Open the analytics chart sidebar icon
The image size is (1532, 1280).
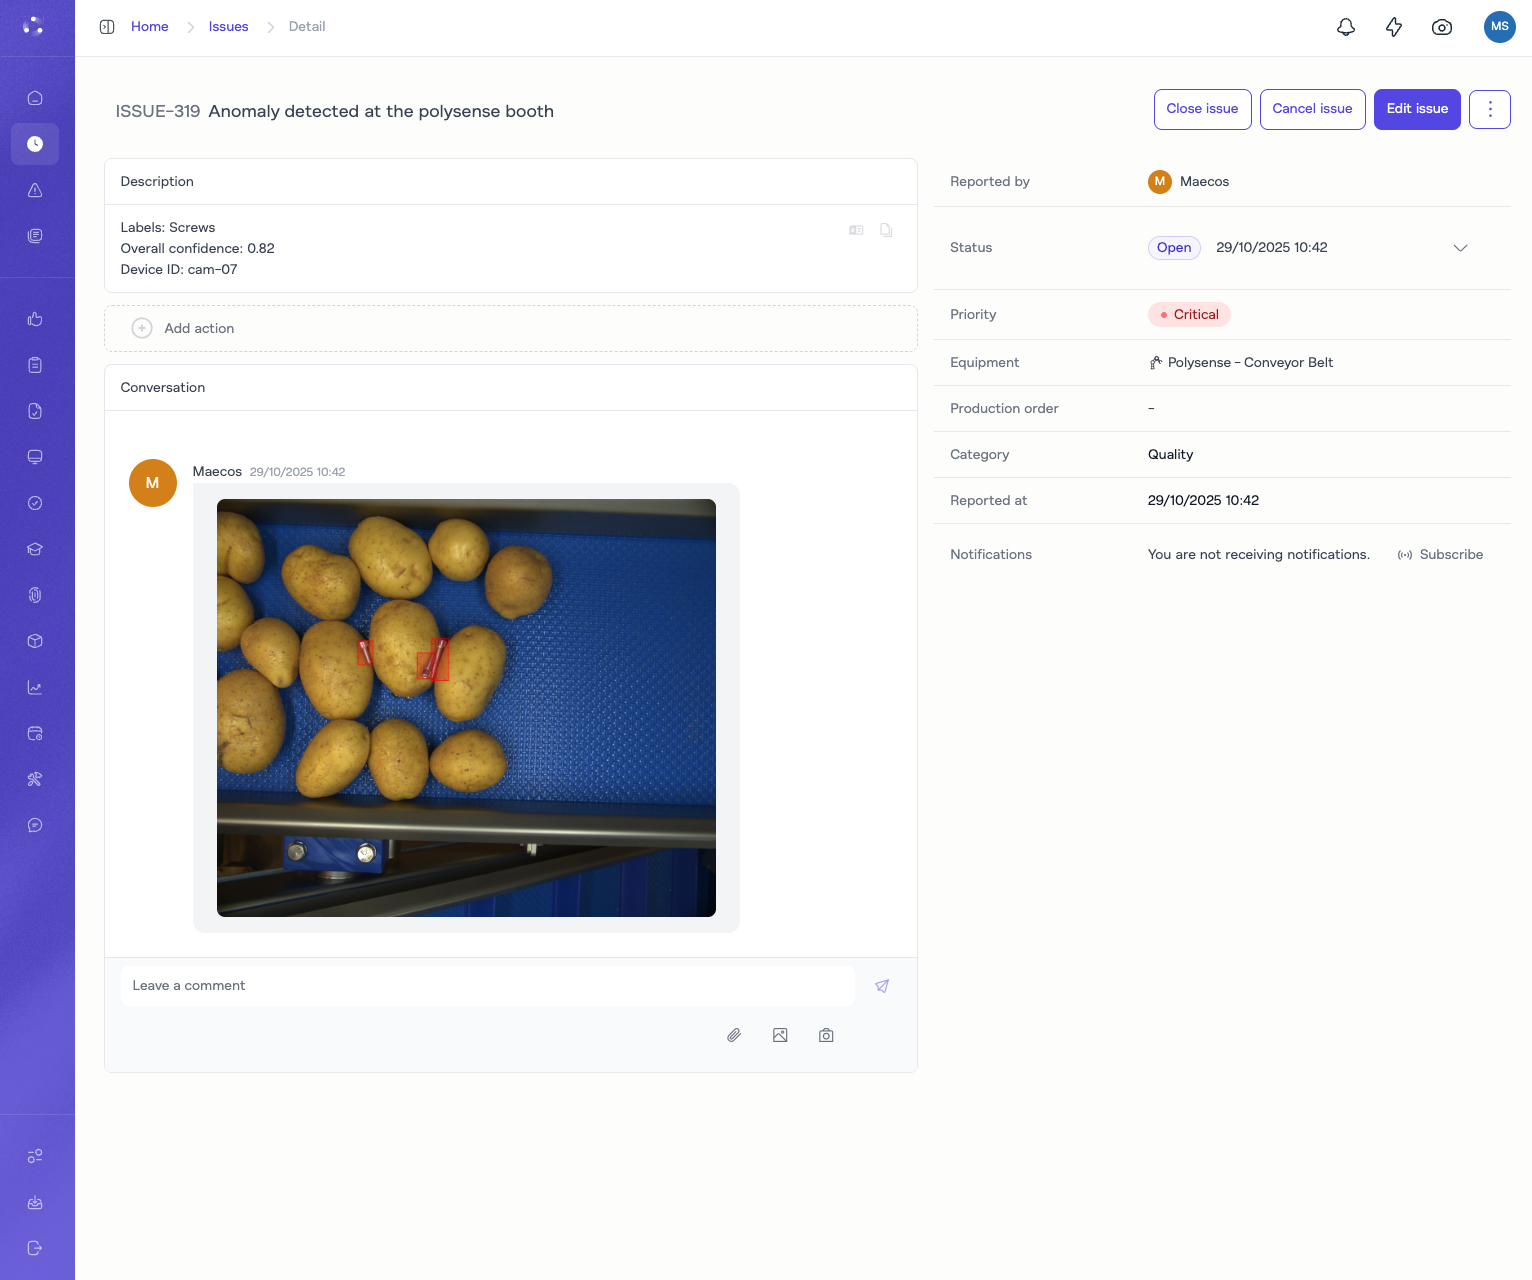click(x=35, y=687)
